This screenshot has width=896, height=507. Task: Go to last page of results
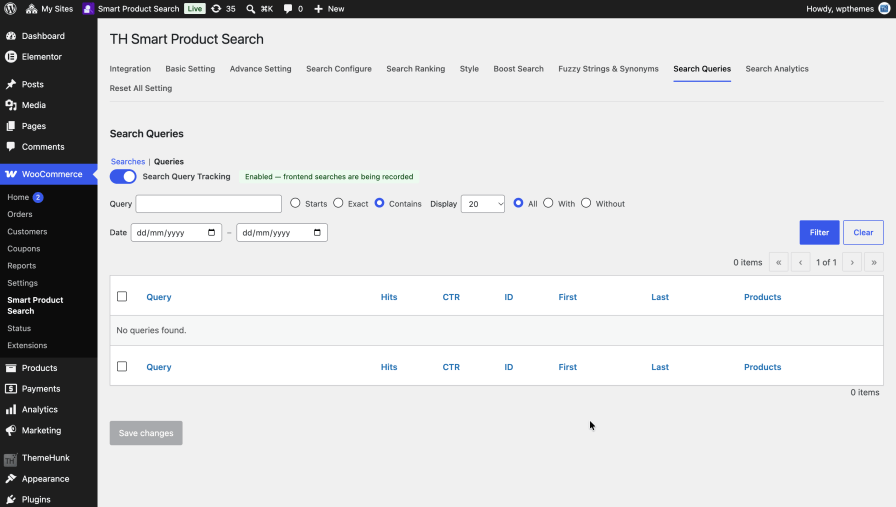tap(874, 262)
